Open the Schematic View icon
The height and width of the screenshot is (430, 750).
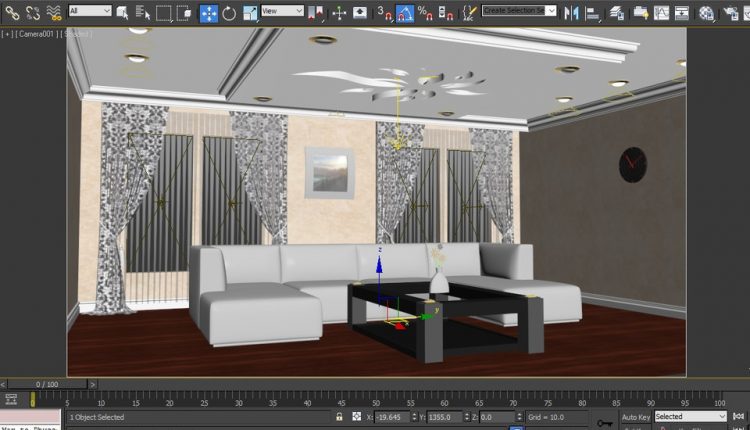point(682,13)
